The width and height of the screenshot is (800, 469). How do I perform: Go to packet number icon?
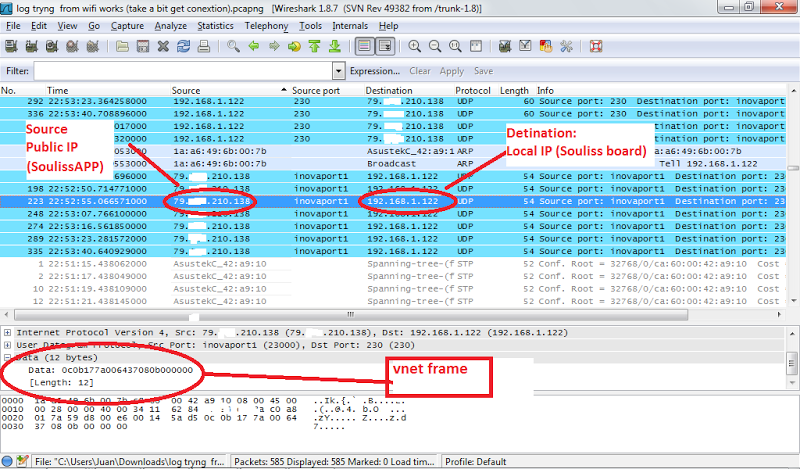click(294, 46)
